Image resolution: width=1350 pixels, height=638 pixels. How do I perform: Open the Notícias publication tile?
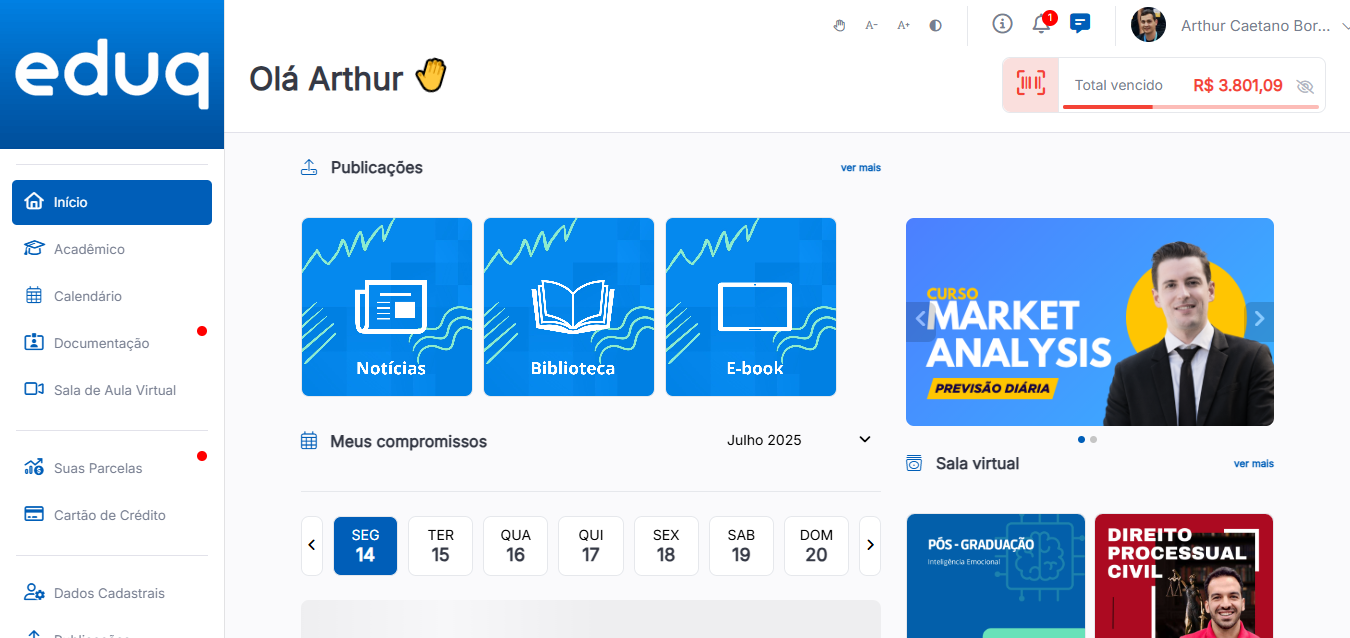[387, 307]
